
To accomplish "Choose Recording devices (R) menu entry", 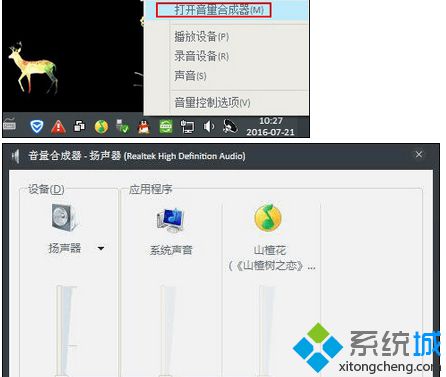I will coord(201,56).
